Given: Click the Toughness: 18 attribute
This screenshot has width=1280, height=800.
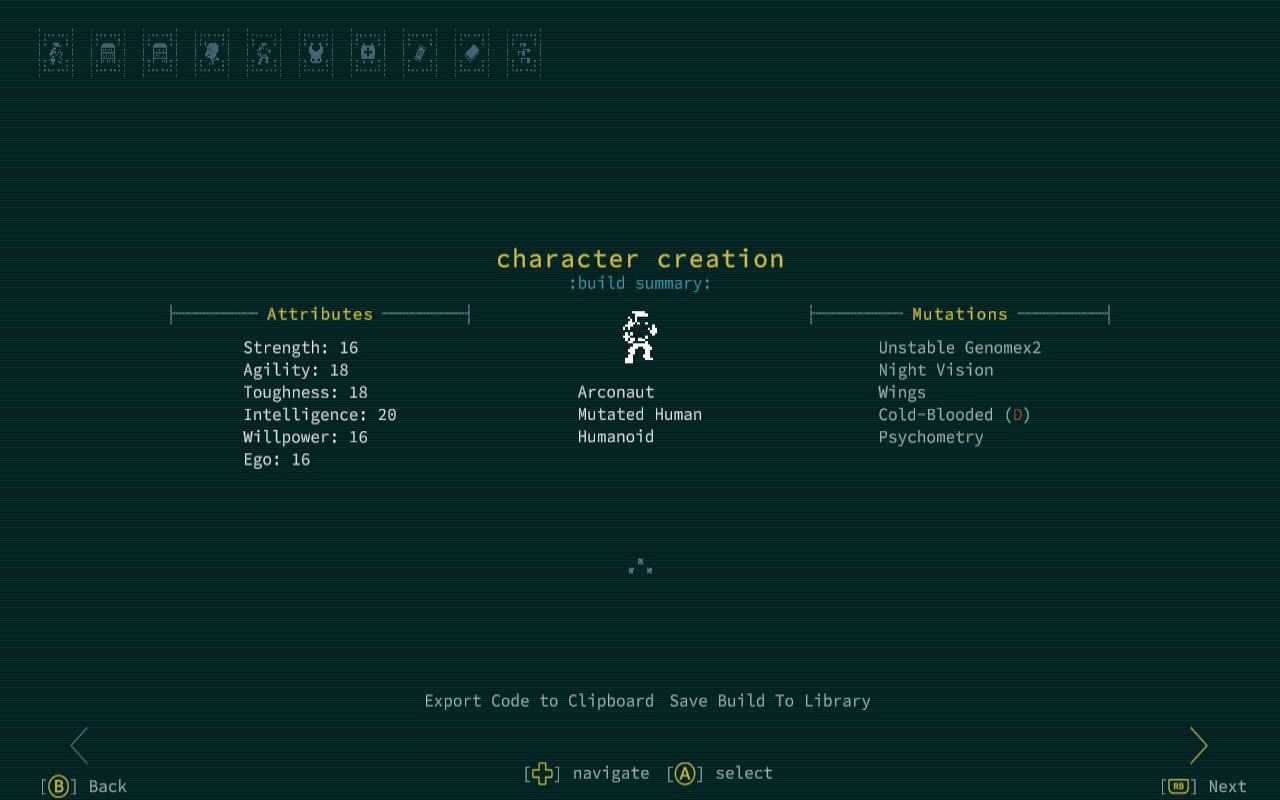Looking at the screenshot, I should [x=306, y=393].
